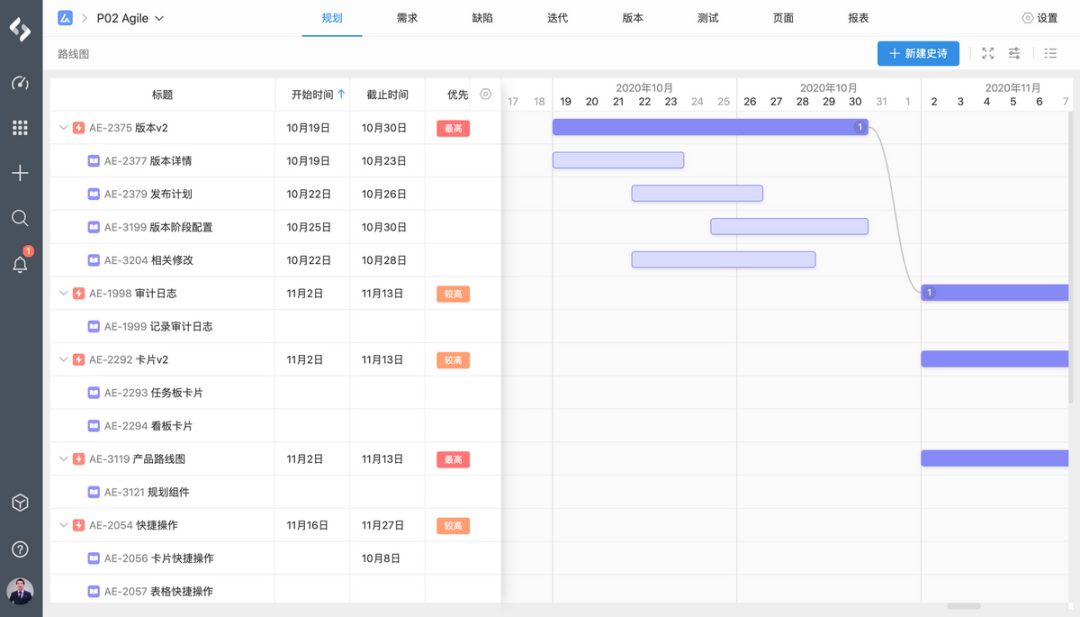Click the 最高 priority tag on AE-2375
1080x617 pixels.
point(452,128)
